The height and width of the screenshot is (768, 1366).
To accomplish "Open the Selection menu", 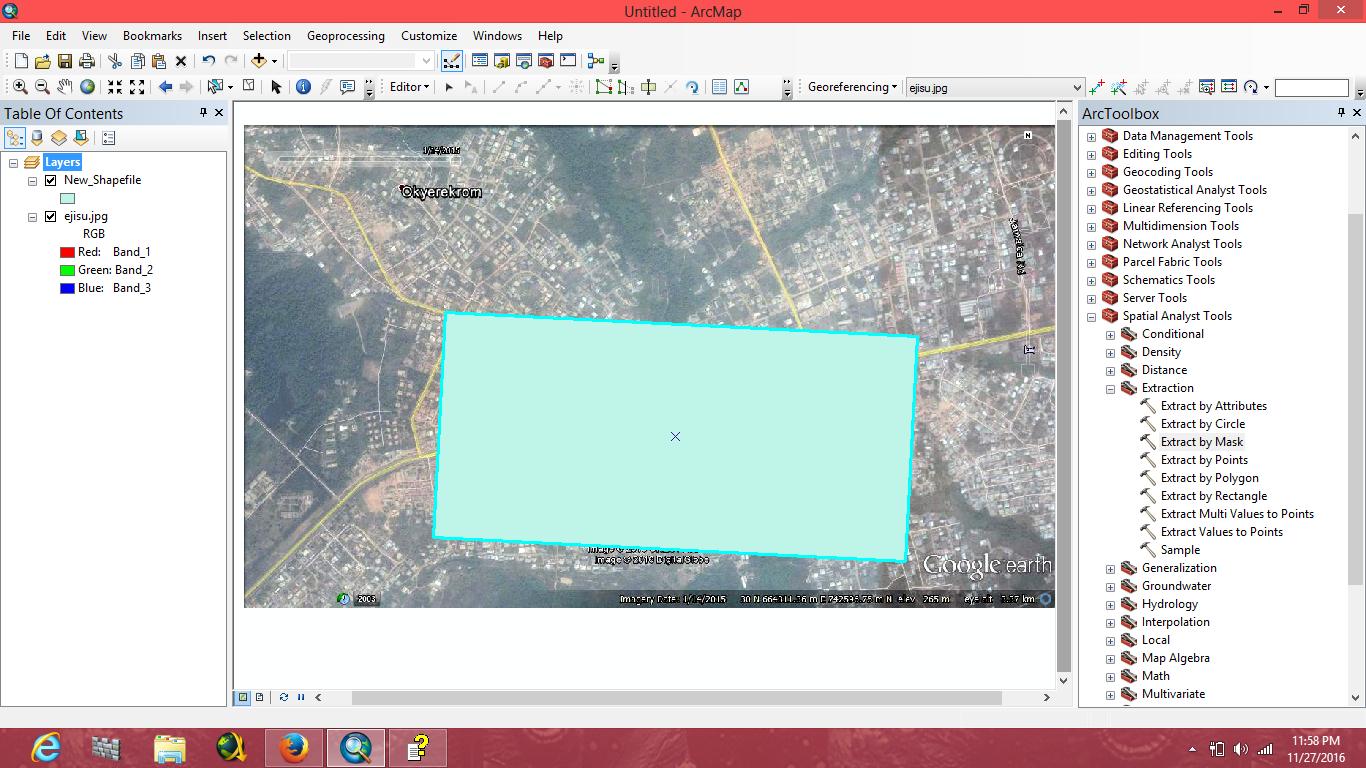I will point(267,35).
